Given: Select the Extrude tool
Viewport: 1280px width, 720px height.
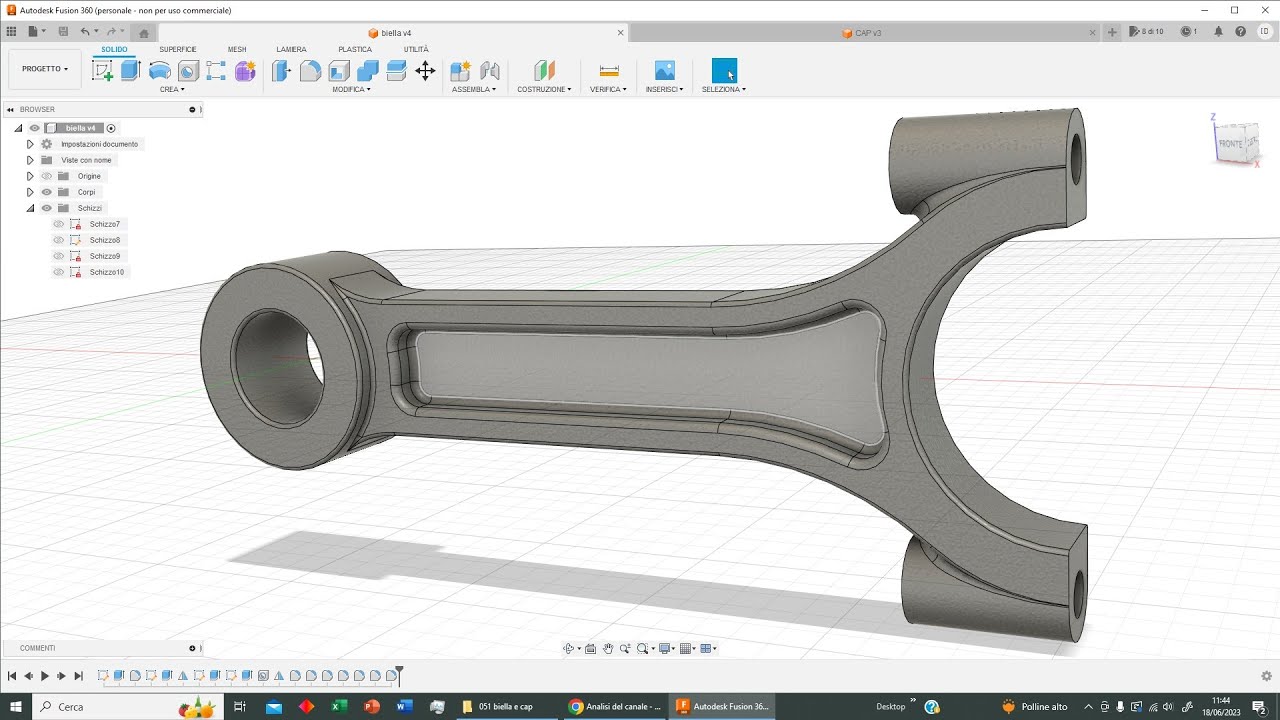Looking at the screenshot, I should click(x=130, y=71).
